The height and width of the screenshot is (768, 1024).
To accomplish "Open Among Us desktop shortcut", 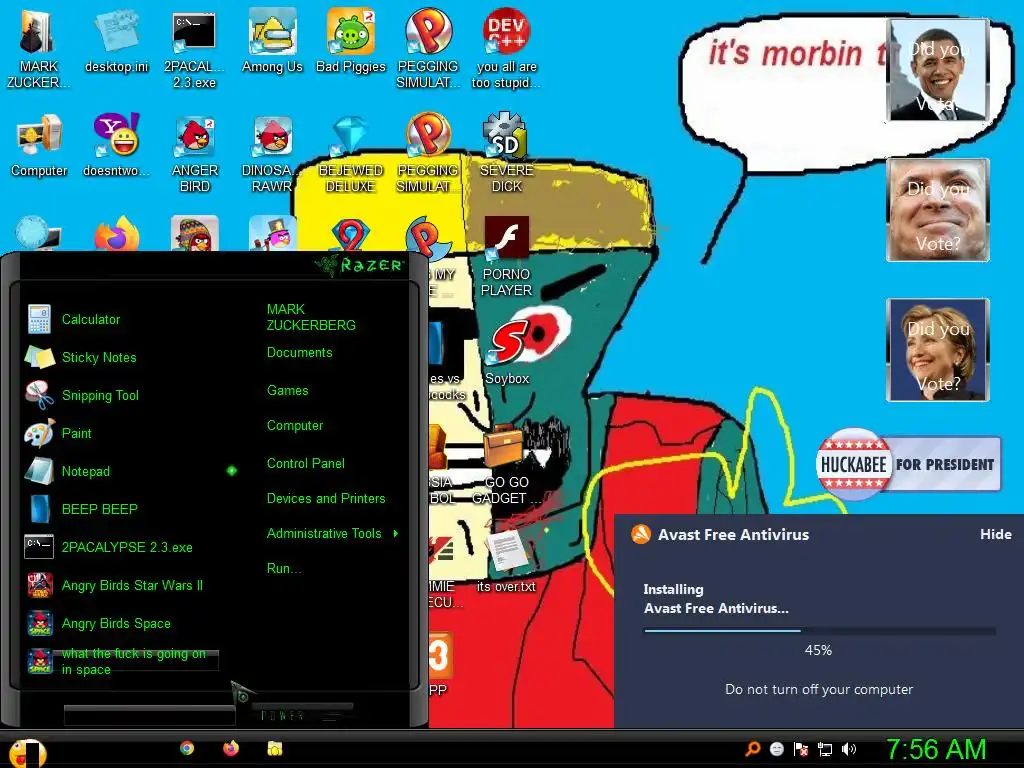I will pyautogui.click(x=272, y=42).
